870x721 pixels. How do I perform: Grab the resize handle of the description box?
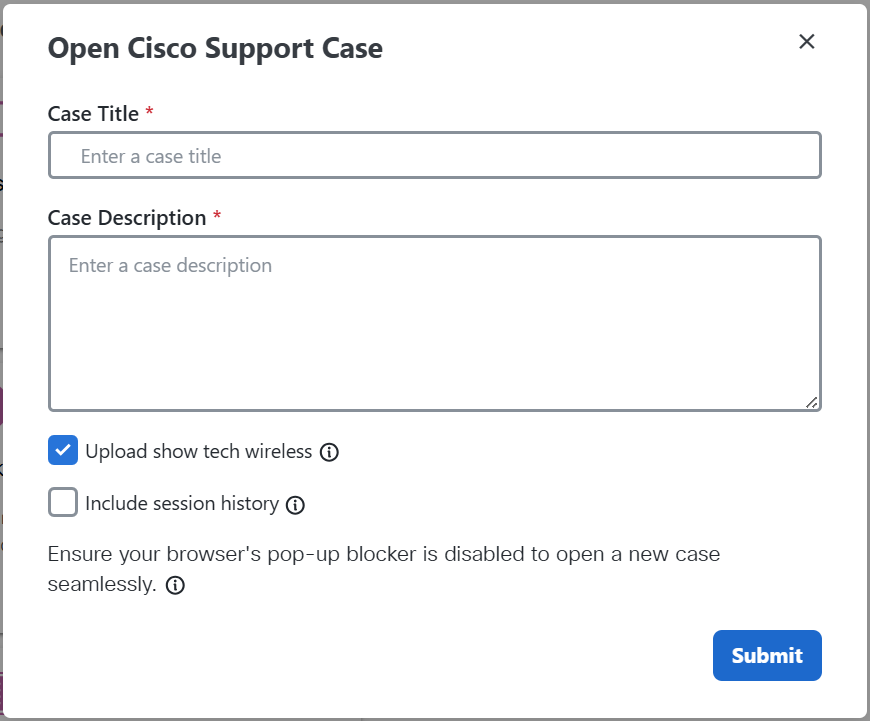(812, 402)
